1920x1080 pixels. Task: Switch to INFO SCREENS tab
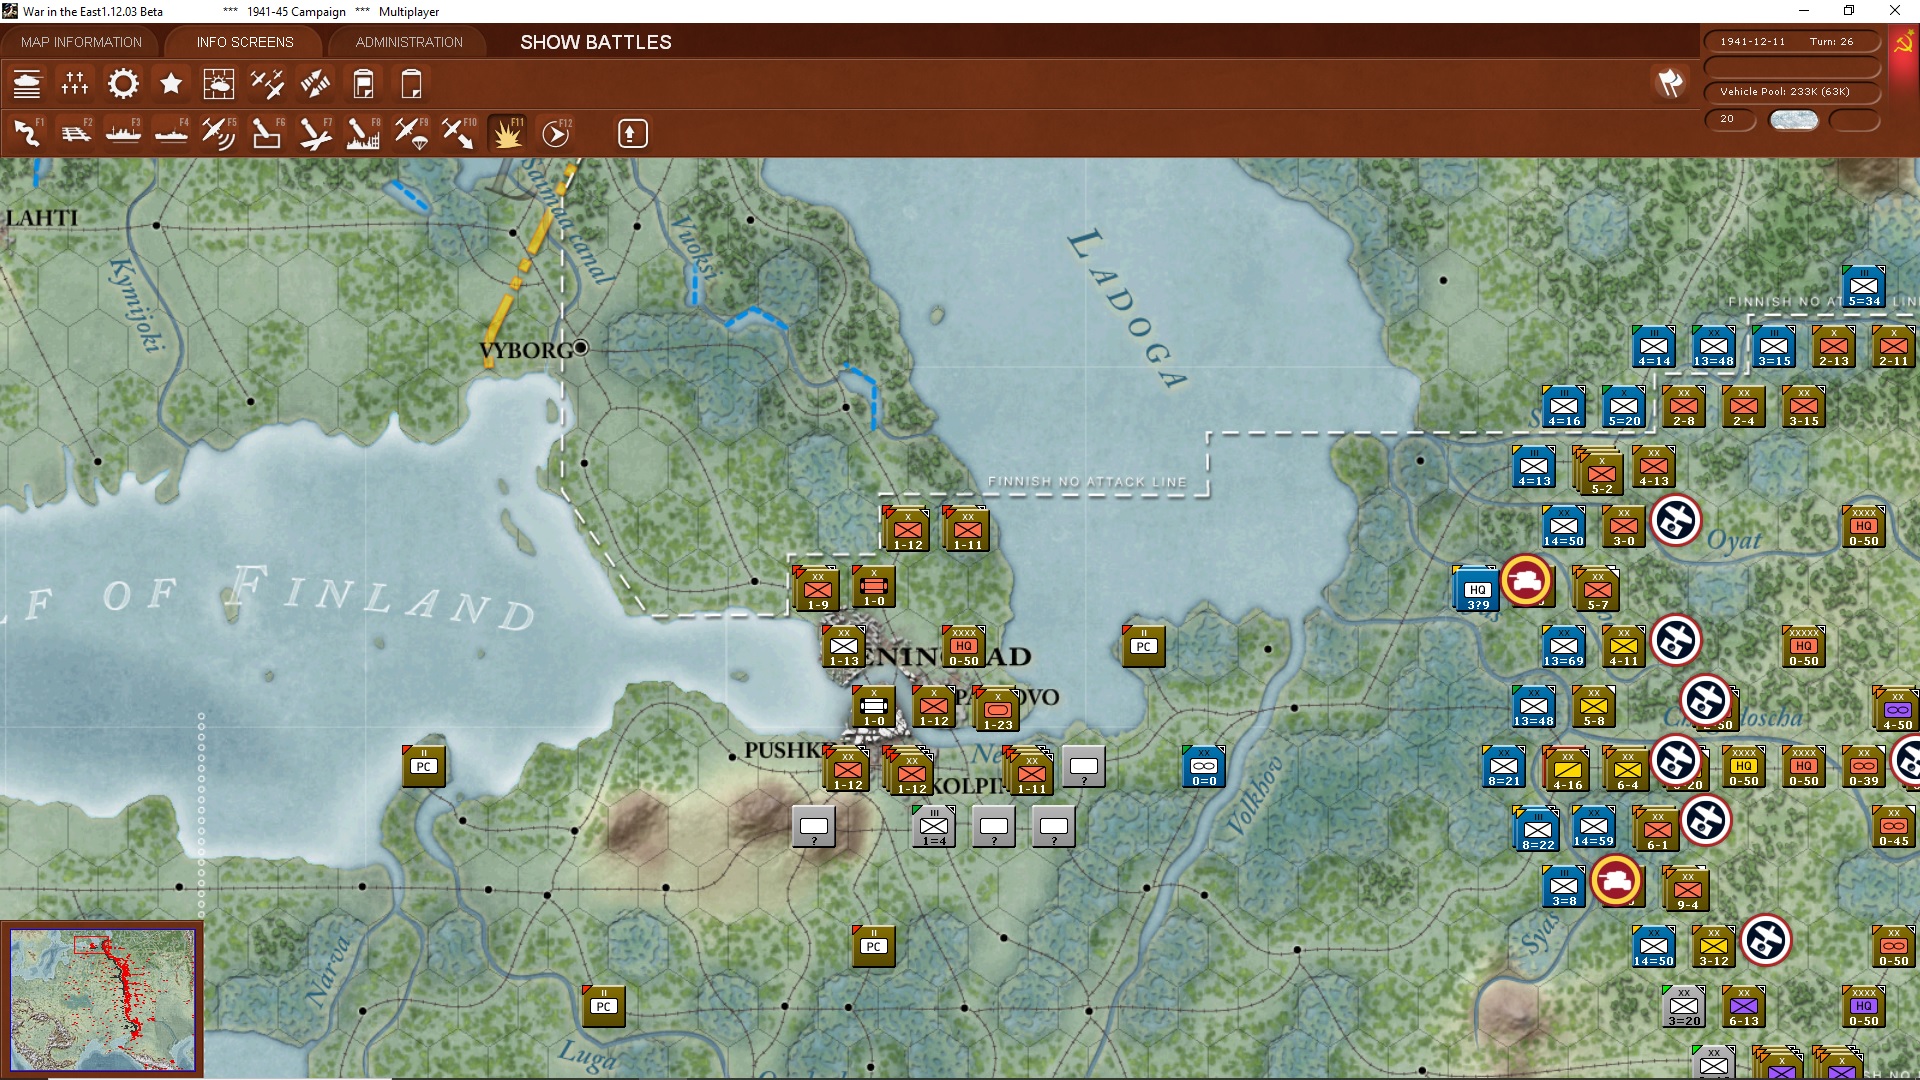pyautogui.click(x=245, y=42)
